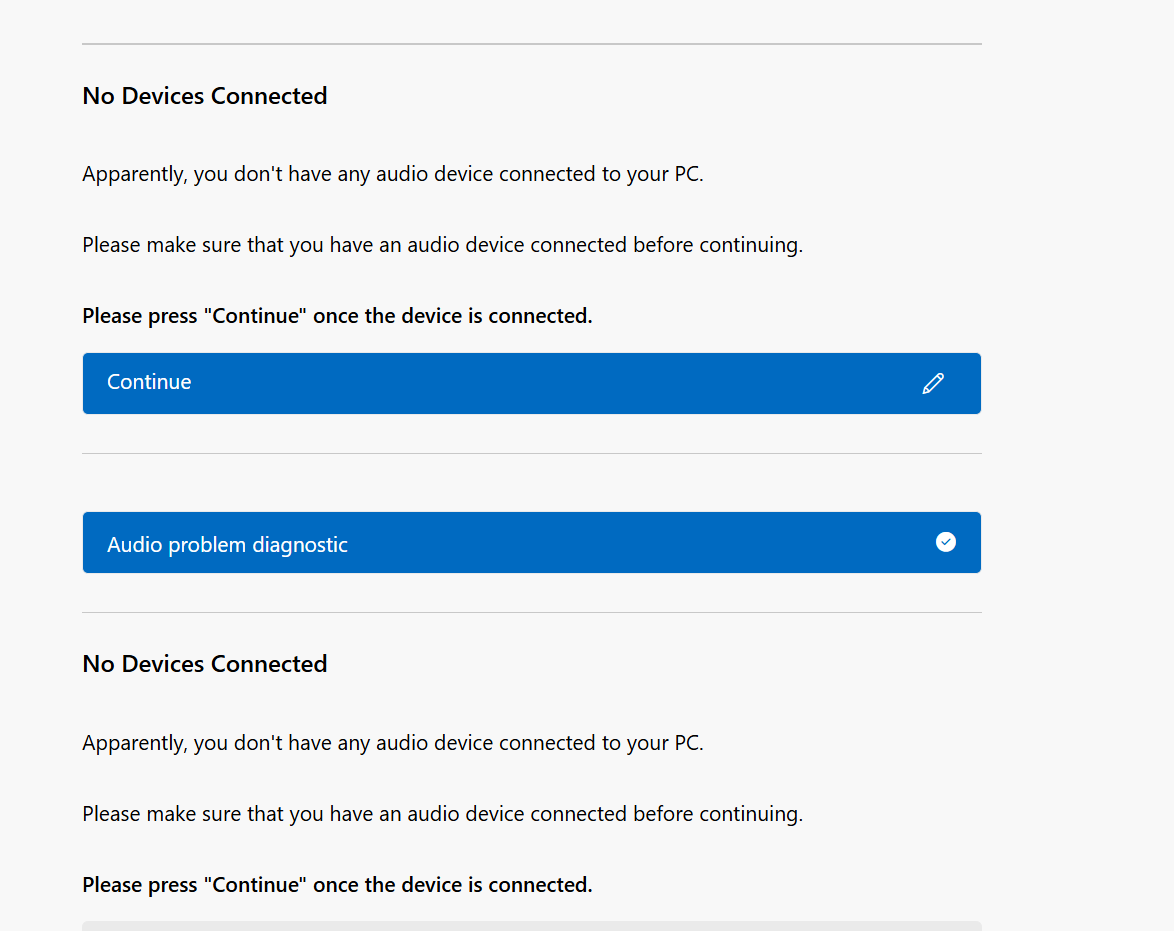Screen dimensions: 1174x931
Task: Click the checkmark icon on Audio problem diagnostic
Action: tap(946, 542)
